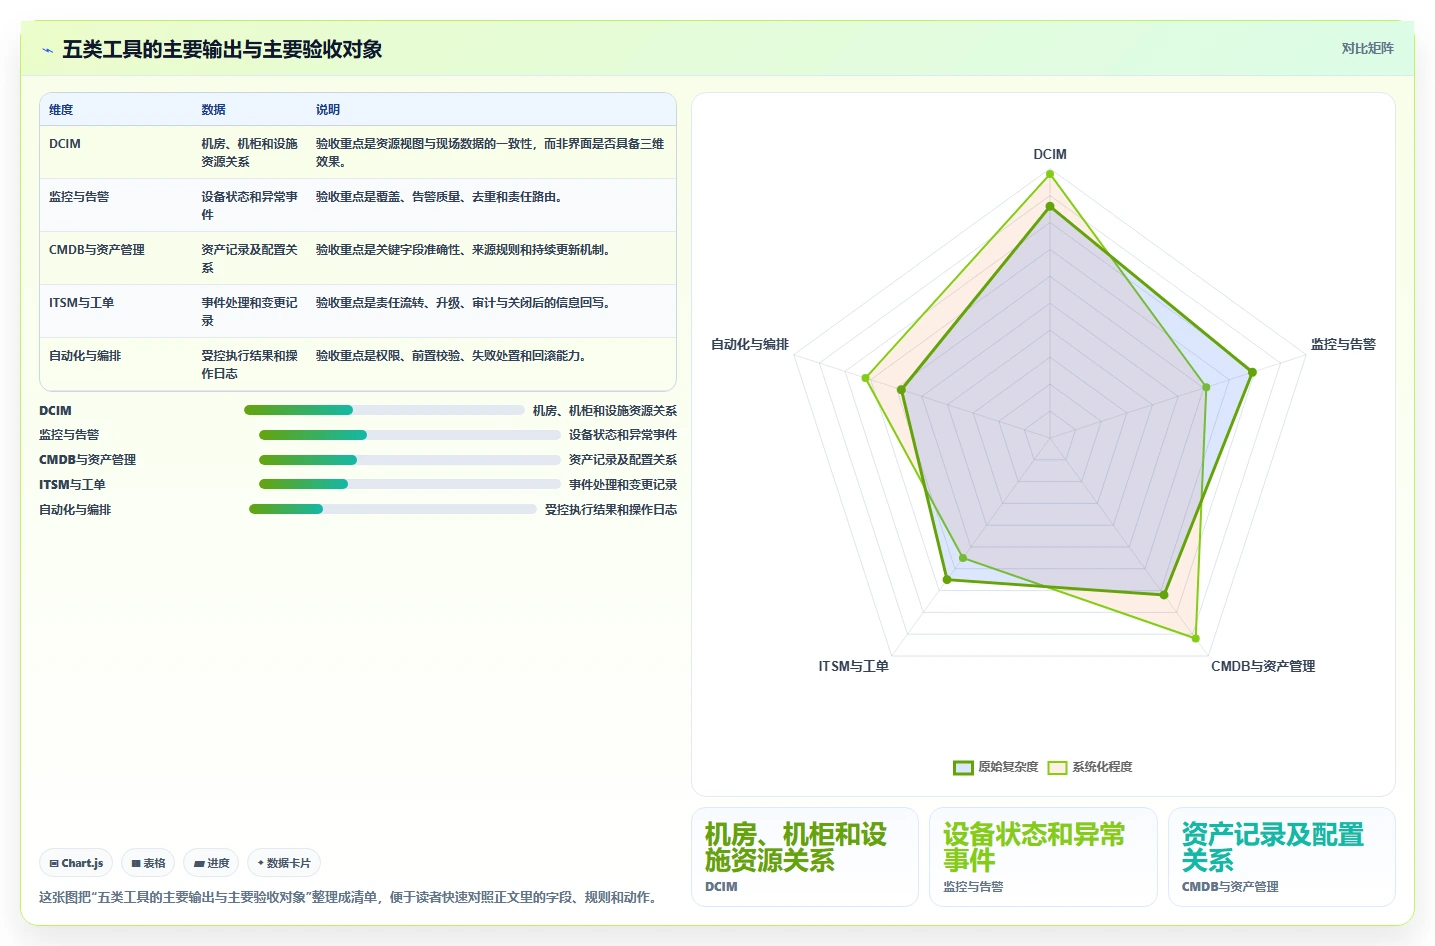The height and width of the screenshot is (946, 1435).
Task: Click the 说明 column header
Action: pyautogui.click(x=328, y=110)
